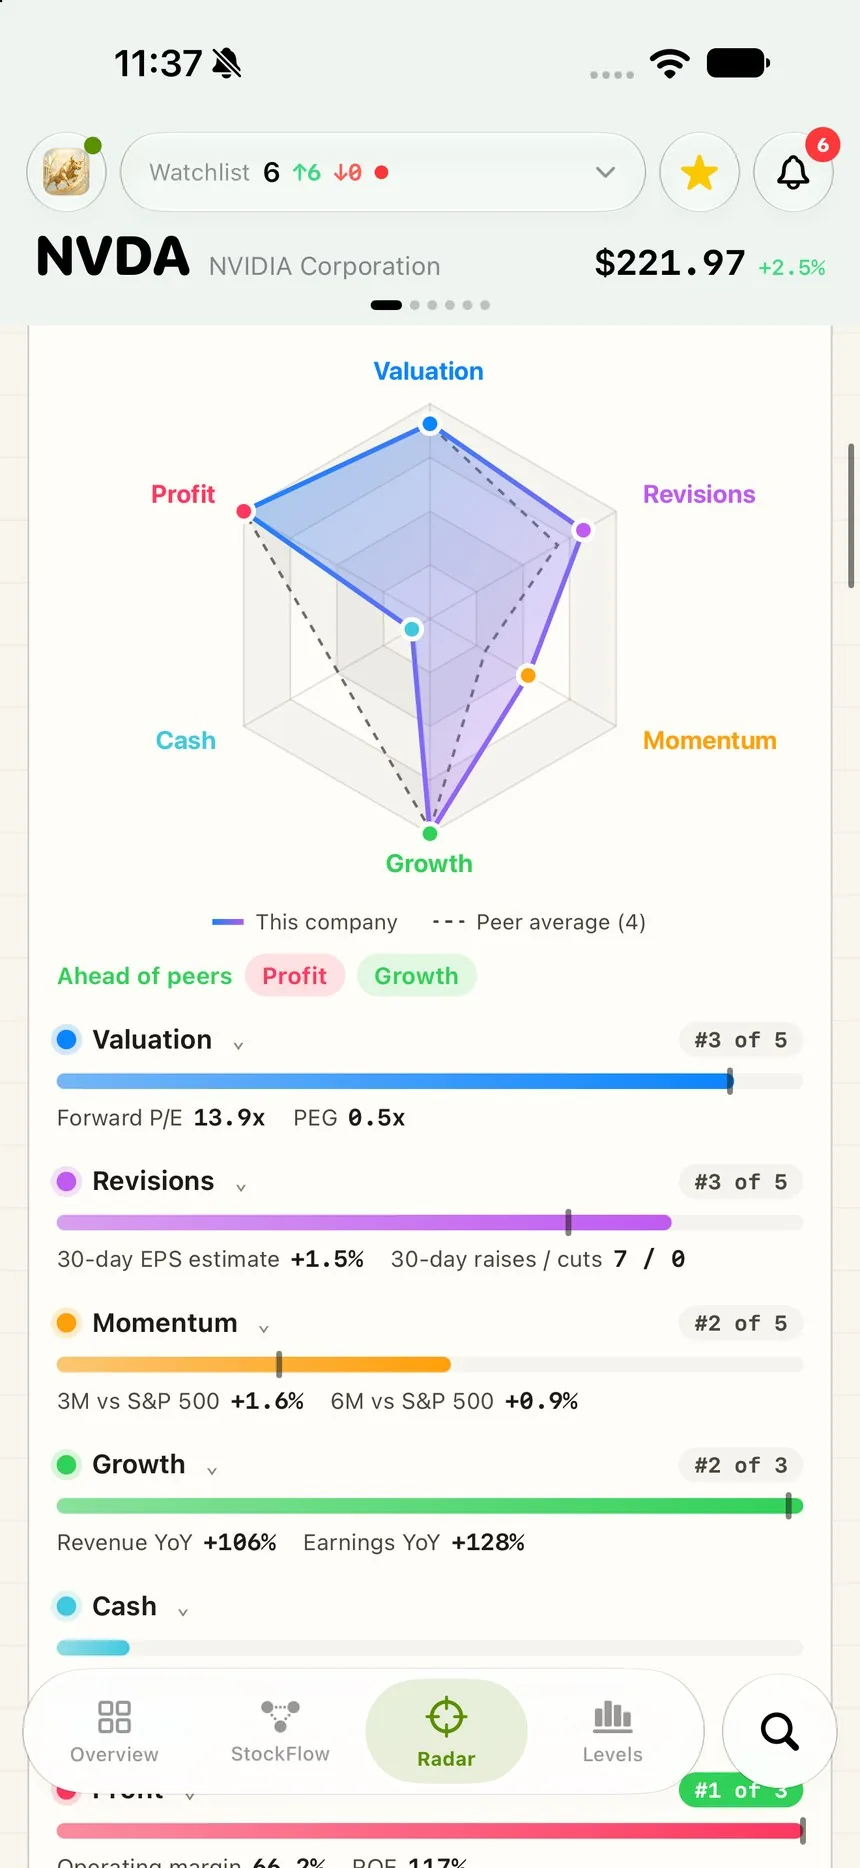Expand the Growth section chevron

(x=212, y=1471)
